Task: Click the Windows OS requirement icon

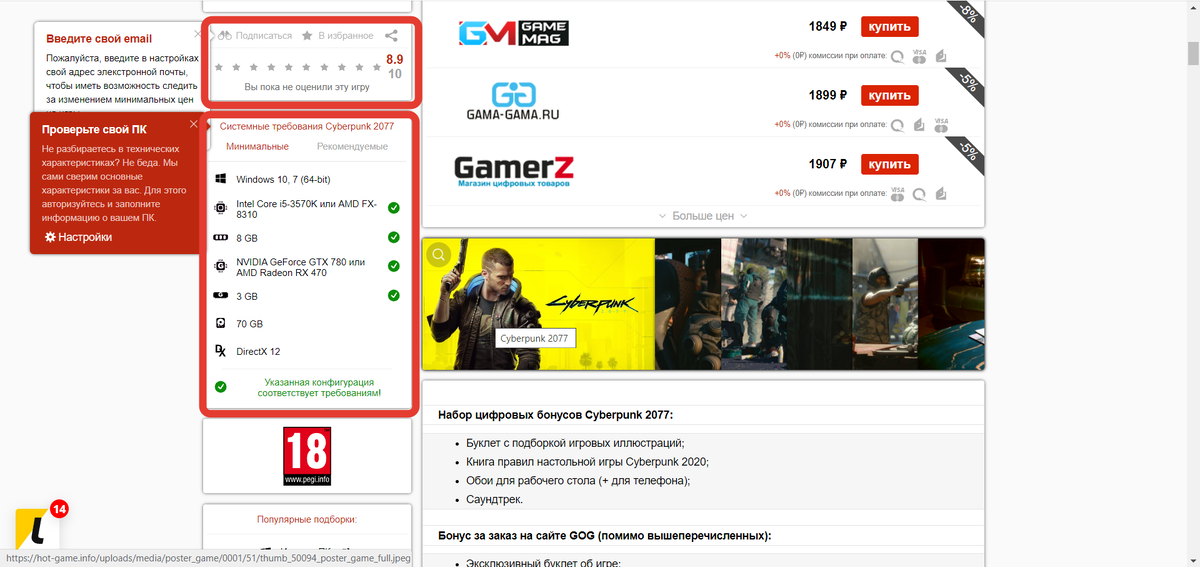Action: coord(220,180)
